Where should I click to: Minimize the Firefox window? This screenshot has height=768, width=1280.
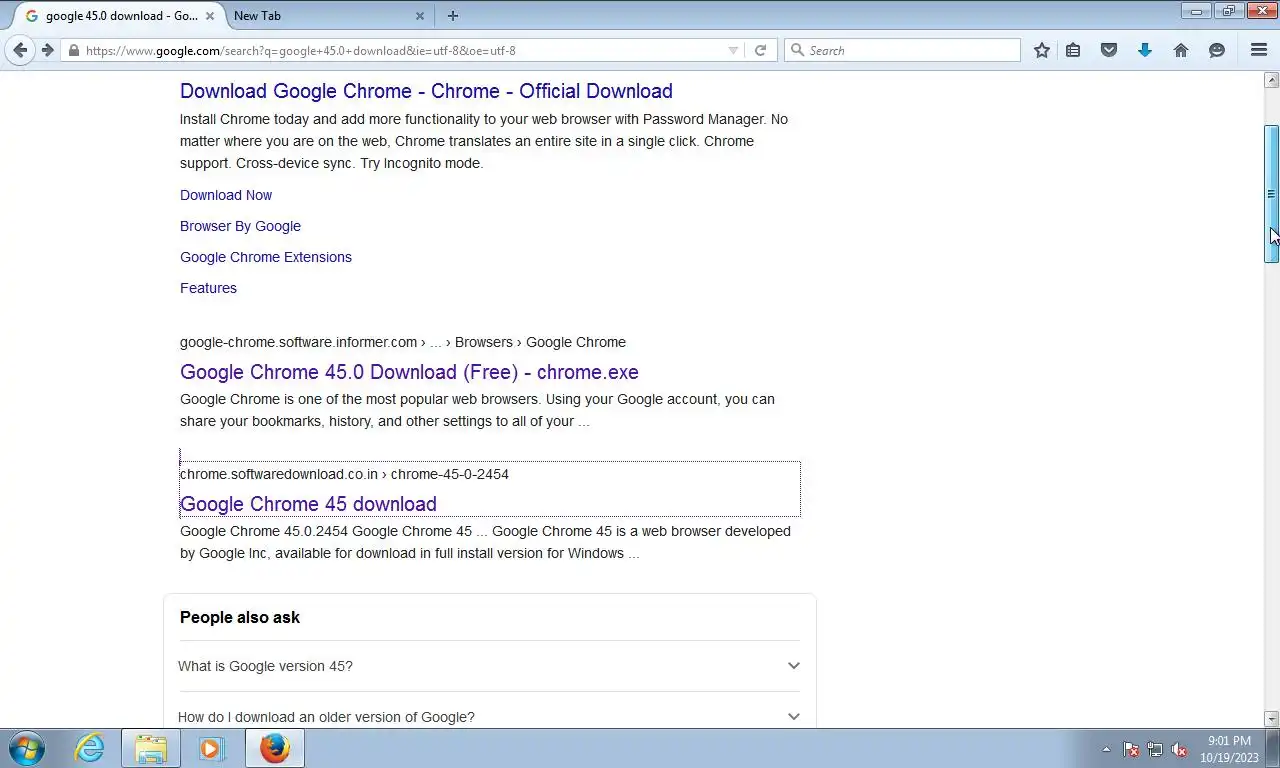1196,11
